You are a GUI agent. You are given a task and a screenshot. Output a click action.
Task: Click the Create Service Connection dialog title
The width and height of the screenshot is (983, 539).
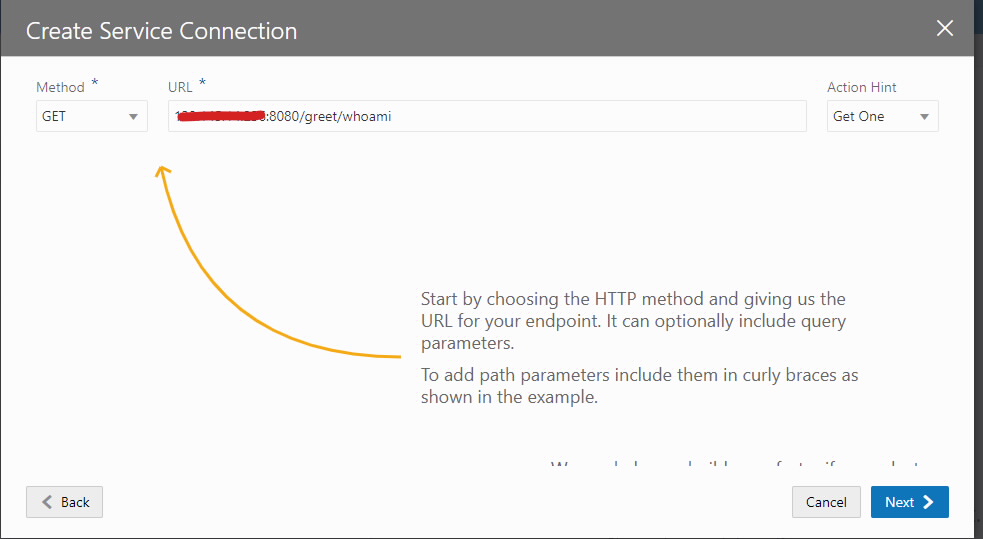(161, 30)
